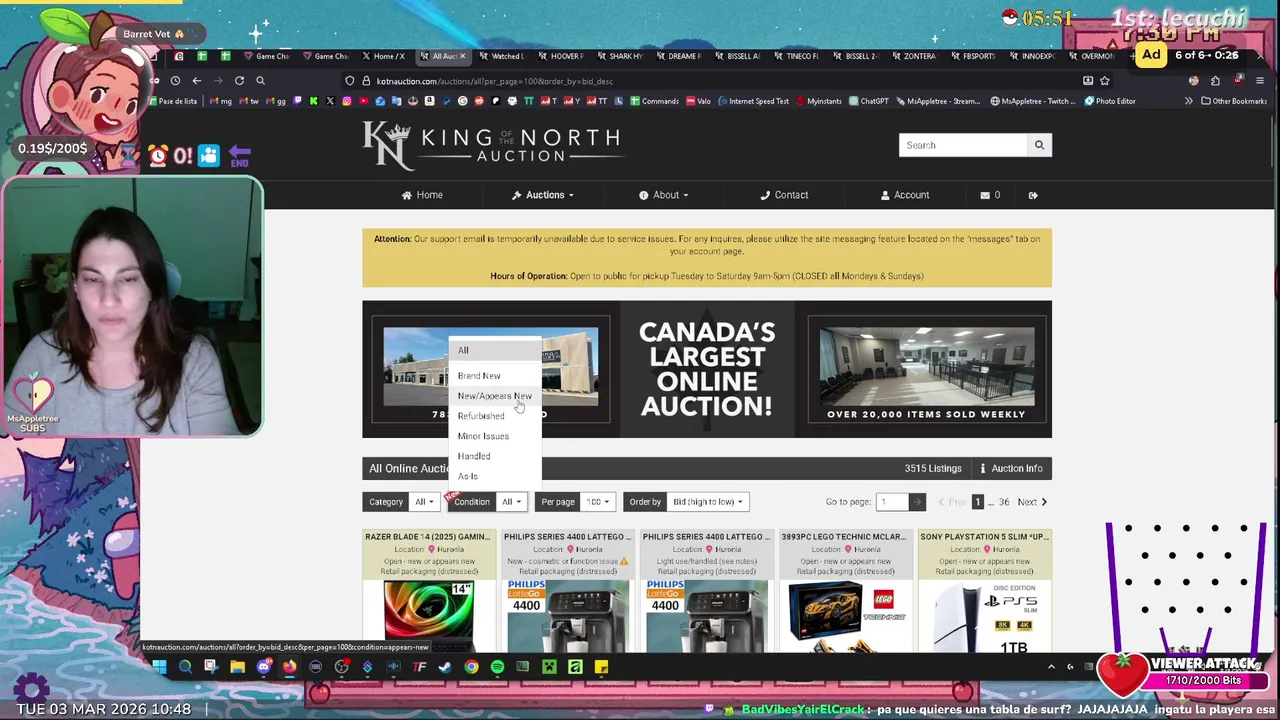Open the Category filter dropdown set to All
1280x720 pixels.
pyautogui.click(x=424, y=502)
